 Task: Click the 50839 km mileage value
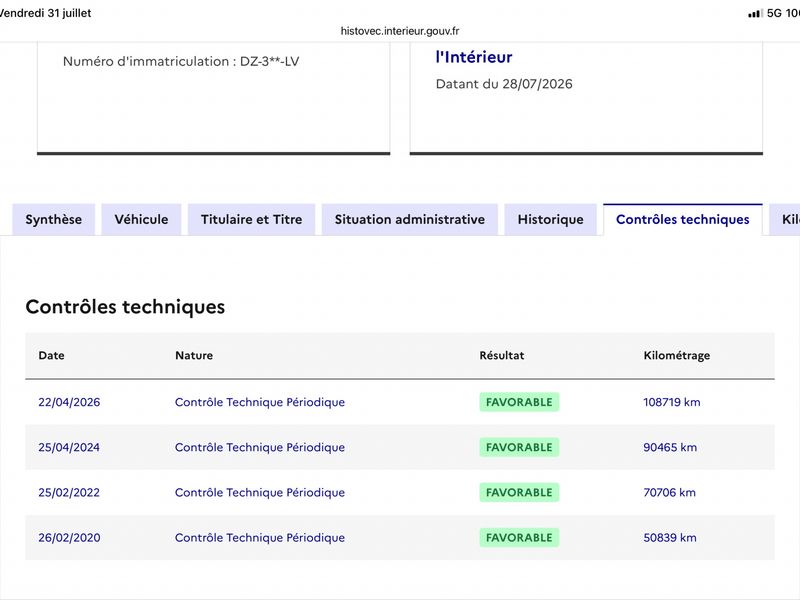[x=670, y=538]
